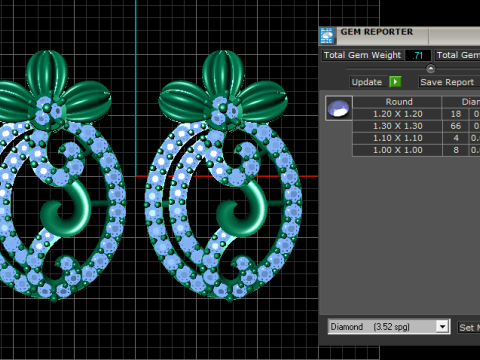Open the Diamond material dropdown
This screenshot has width=480, height=360.
(x=442, y=327)
